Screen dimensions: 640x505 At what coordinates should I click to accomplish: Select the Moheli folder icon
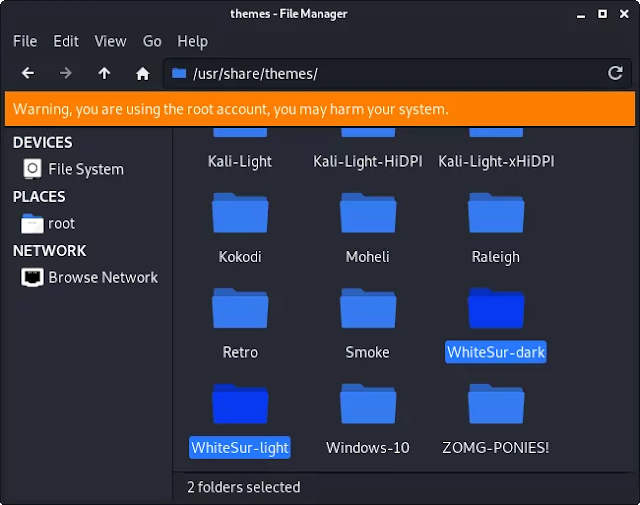pos(368,213)
